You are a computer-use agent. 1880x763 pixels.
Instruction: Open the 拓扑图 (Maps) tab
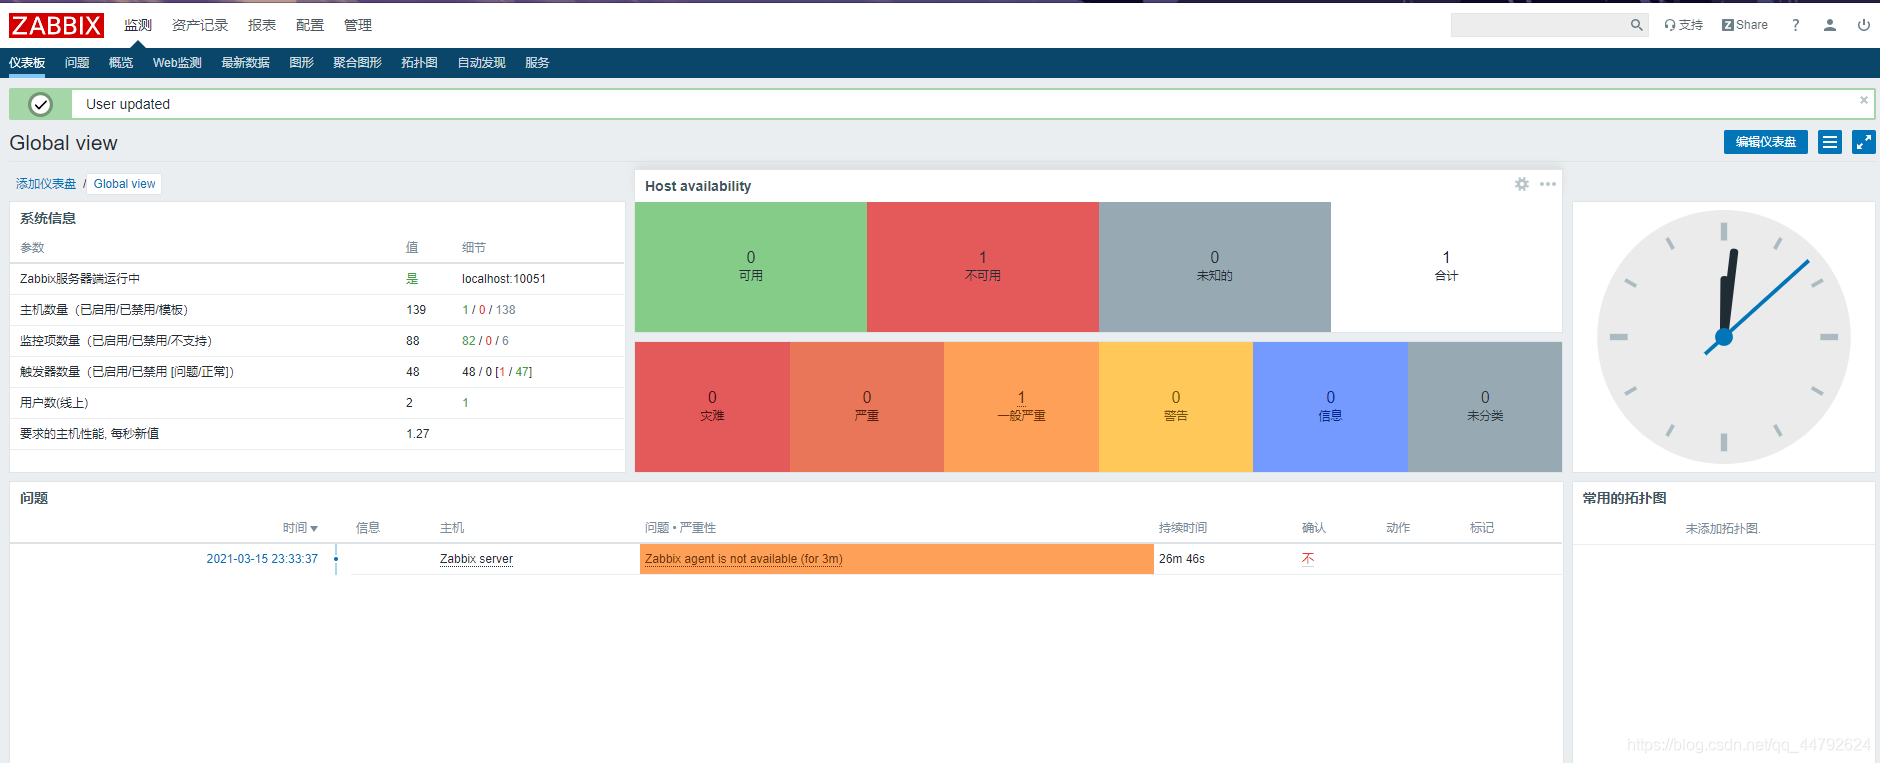point(419,62)
